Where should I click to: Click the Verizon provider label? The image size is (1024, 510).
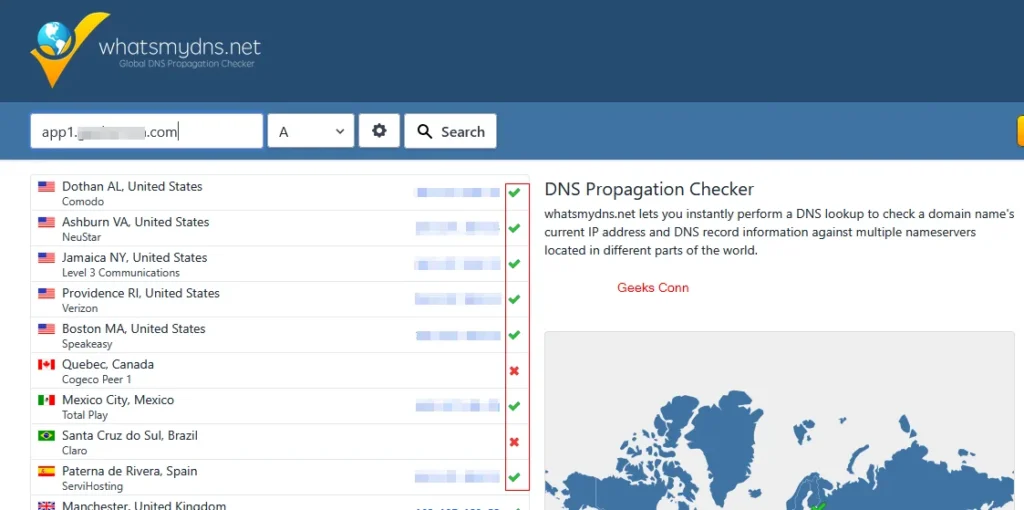(80, 308)
